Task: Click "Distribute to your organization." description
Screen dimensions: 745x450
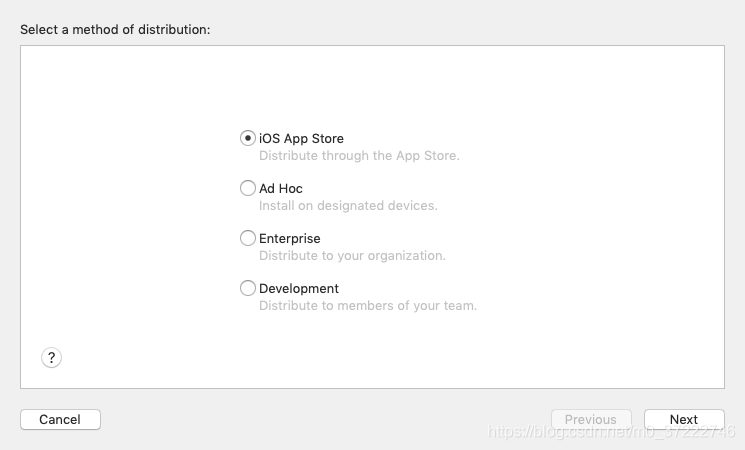Action: click(x=352, y=256)
